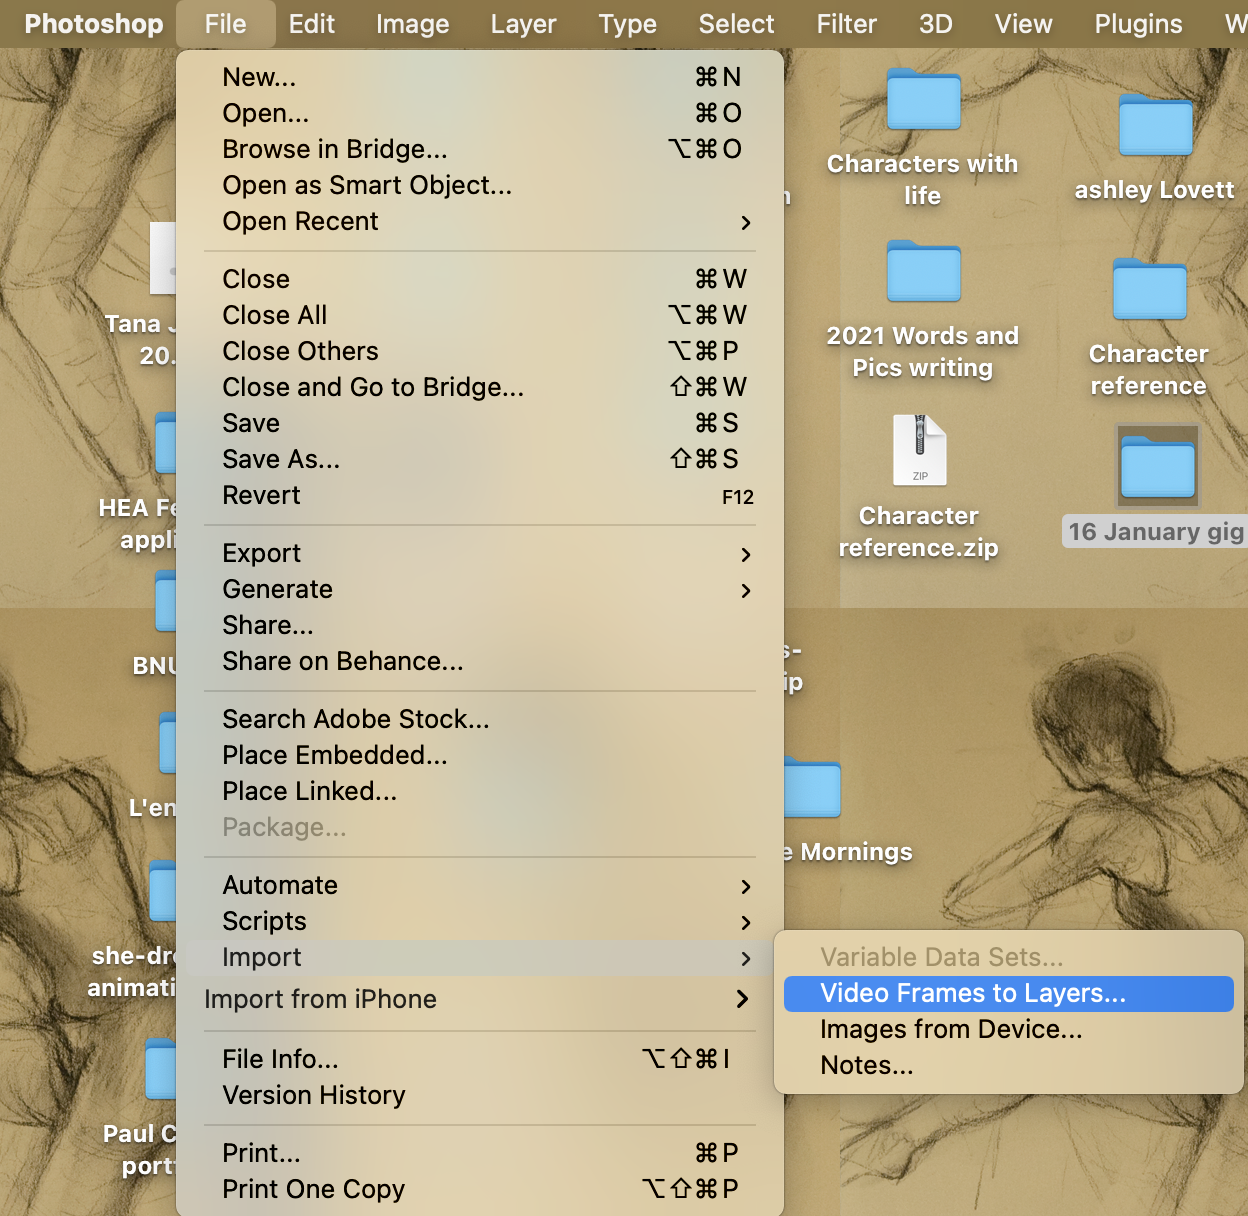1248x1216 pixels.
Task: Choose Close Others
Action: [480, 351]
